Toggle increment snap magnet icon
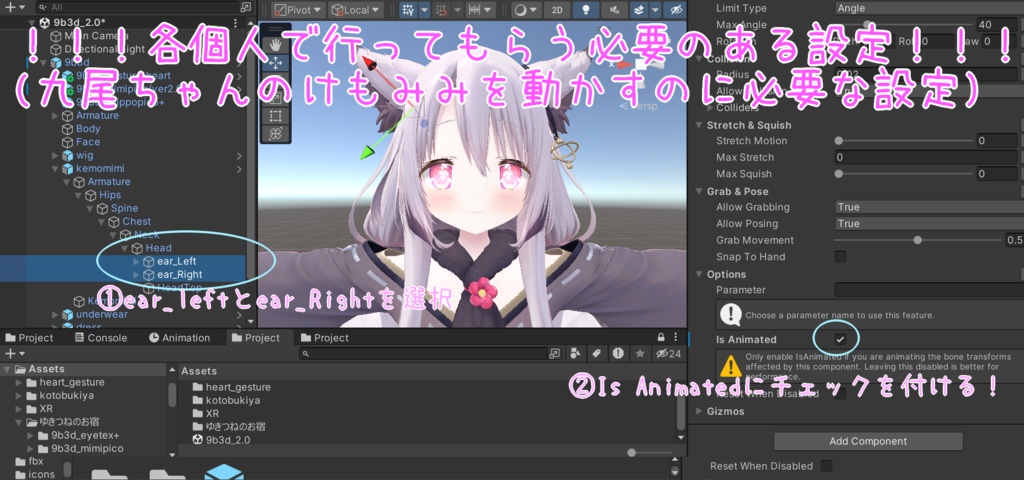1024x480 pixels. coord(441,10)
